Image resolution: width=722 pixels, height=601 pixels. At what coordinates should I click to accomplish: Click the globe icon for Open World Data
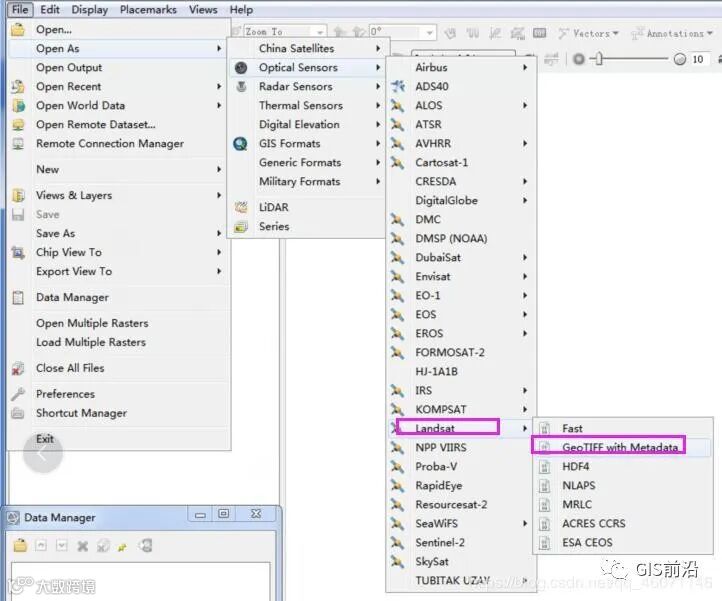pyautogui.click(x=18, y=105)
